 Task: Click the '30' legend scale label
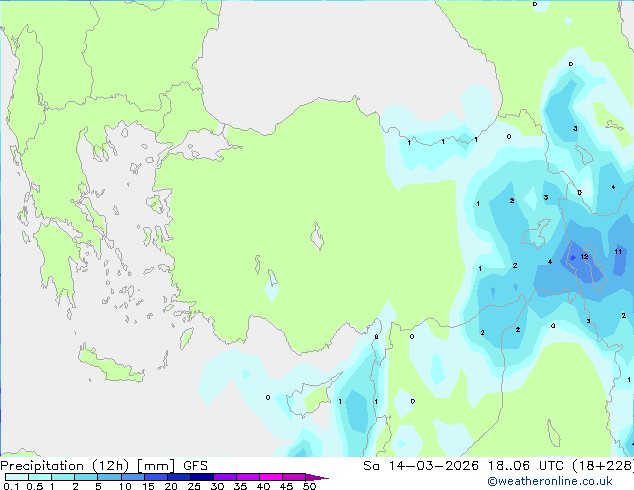[217, 486]
